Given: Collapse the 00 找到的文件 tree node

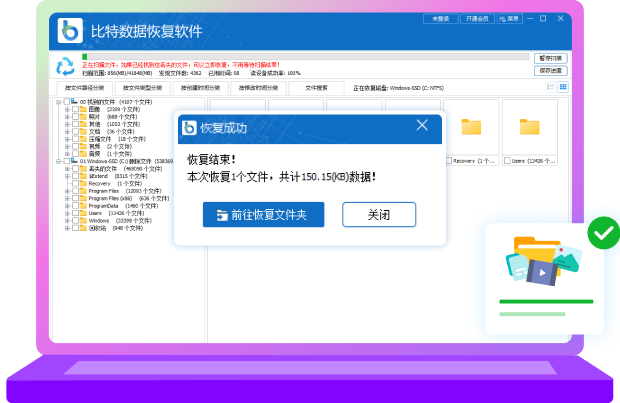Looking at the screenshot, I should click(59, 102).
